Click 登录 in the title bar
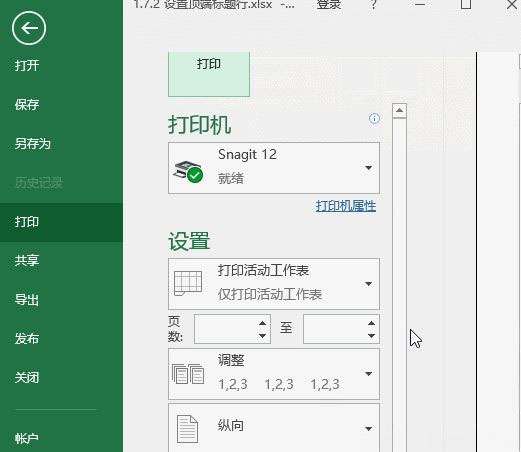This screenshot has height=452, width=521. (x=329, y=4)
